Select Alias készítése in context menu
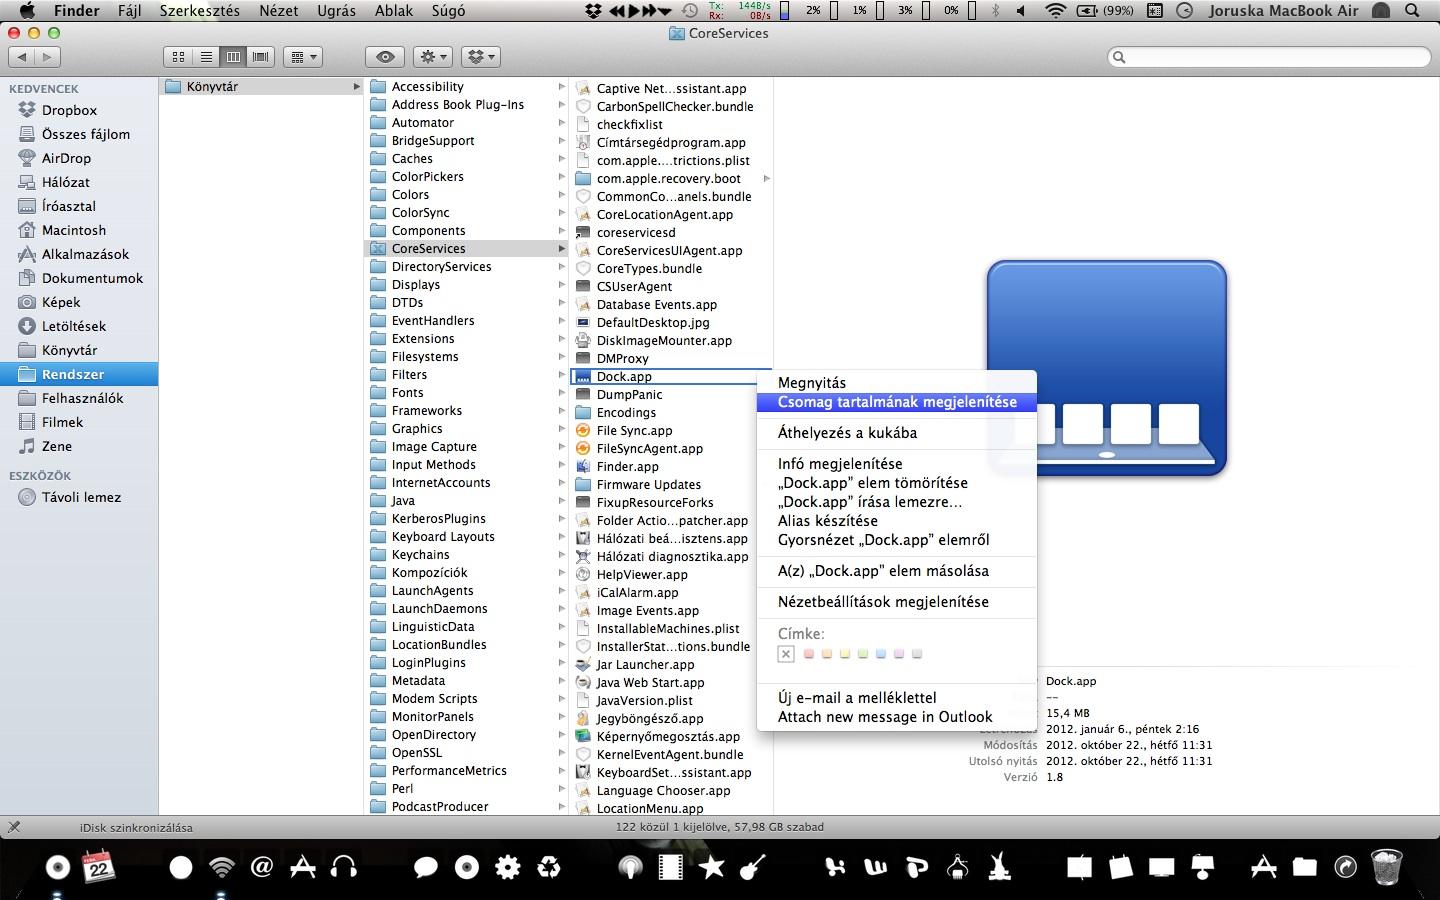Image resolution: width=1440 pixels, height=900 pixels. click(x=896, y=521)
